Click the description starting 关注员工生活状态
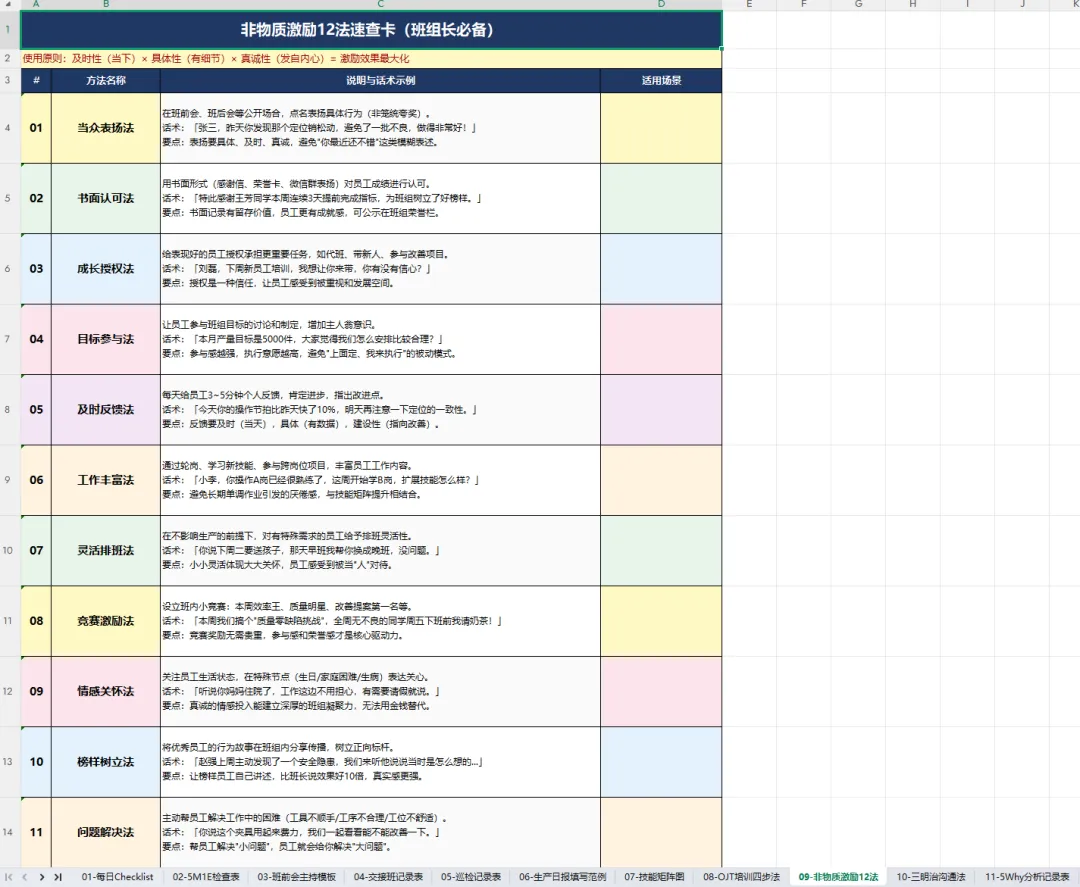This screenshot has width=1080, height=887. click(380, 691)
